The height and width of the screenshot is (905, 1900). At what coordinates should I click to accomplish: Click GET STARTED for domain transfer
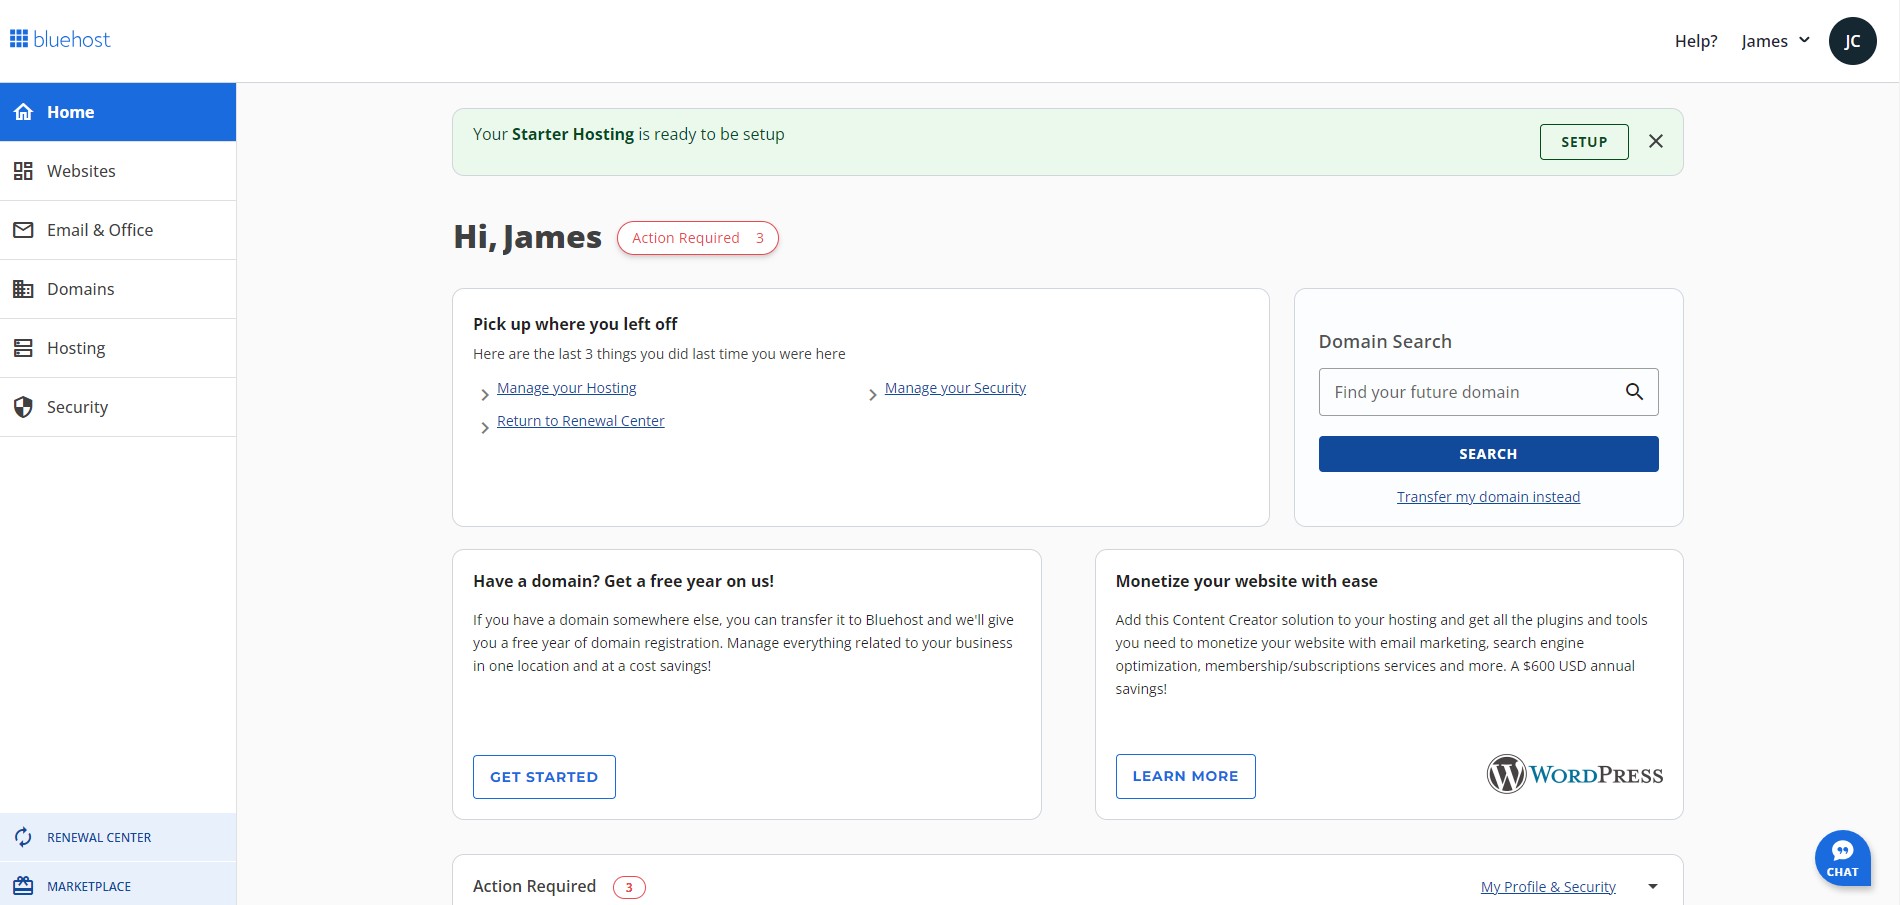544,777
